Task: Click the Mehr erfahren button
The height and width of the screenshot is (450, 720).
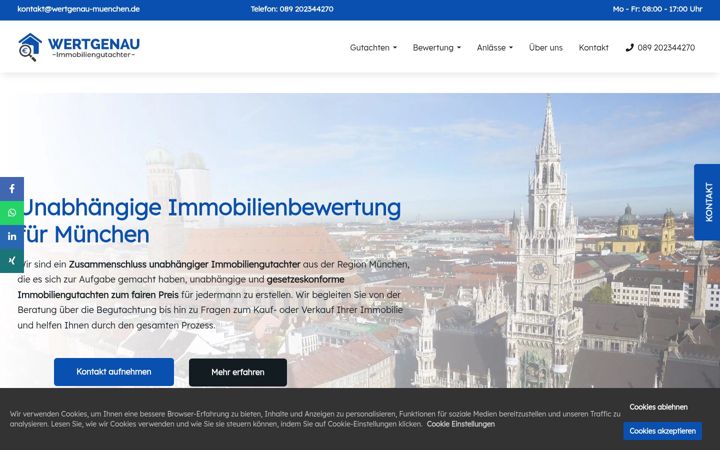Action: click(238, 372)
